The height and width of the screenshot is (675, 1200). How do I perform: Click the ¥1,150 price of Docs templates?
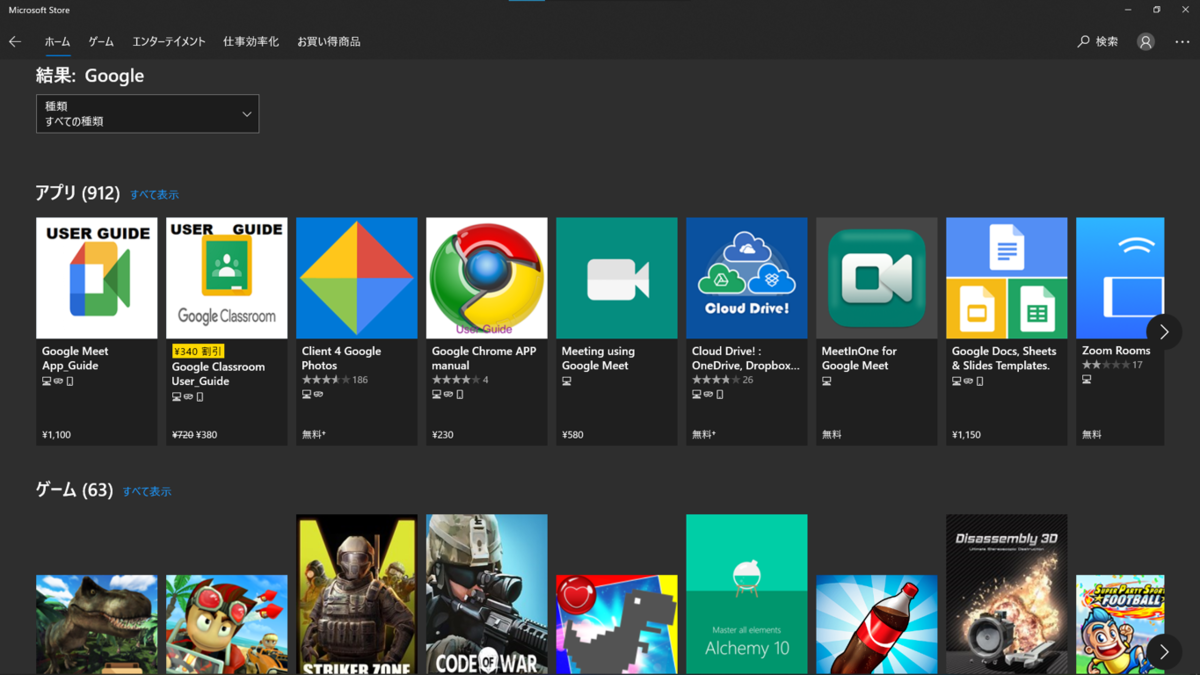click(966, 435)
